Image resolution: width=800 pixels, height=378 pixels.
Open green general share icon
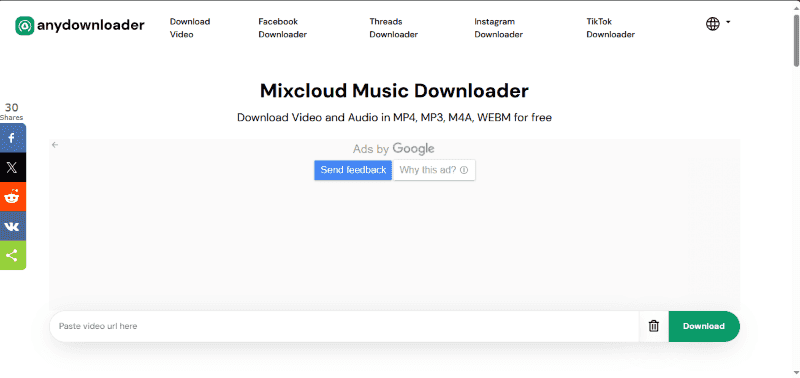[x=12, y=255]
